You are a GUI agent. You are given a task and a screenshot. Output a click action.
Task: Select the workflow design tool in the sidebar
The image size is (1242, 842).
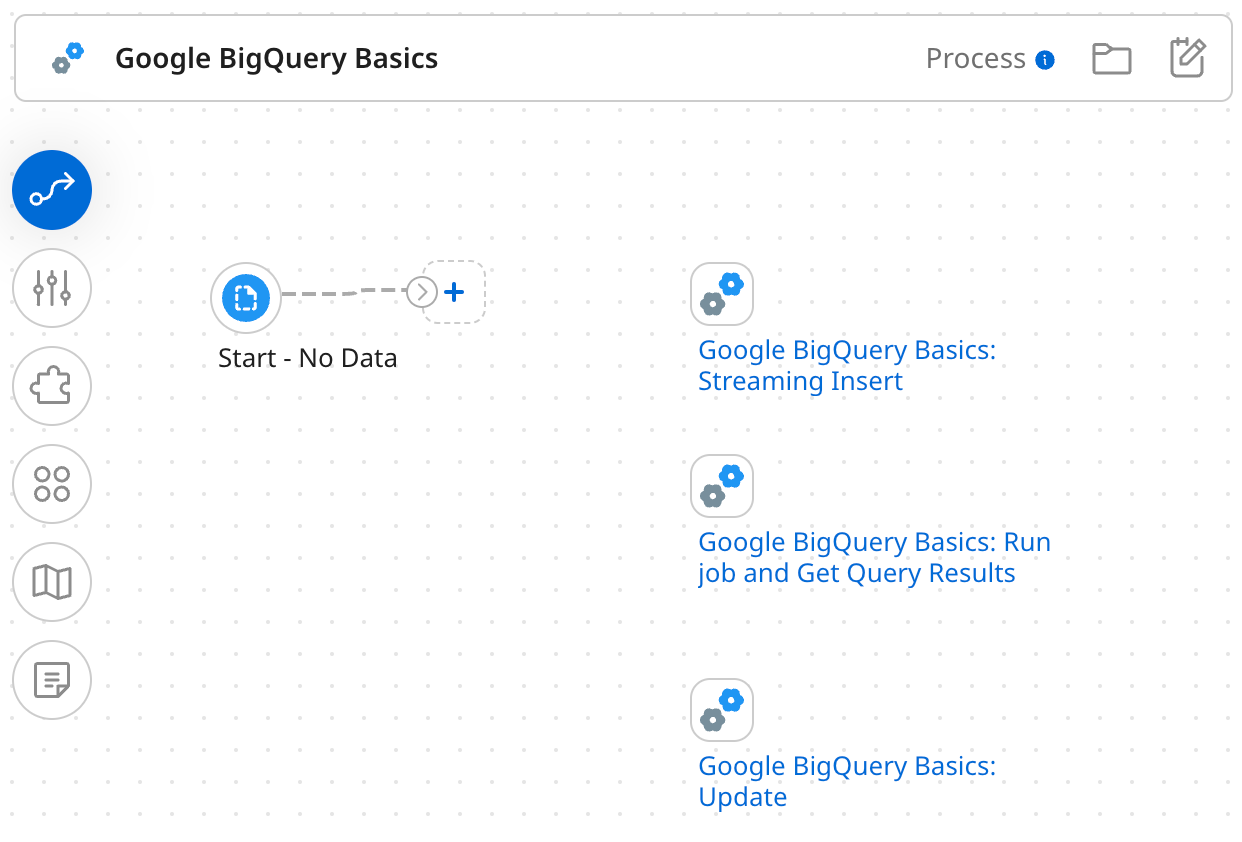(x=52, y=189)
